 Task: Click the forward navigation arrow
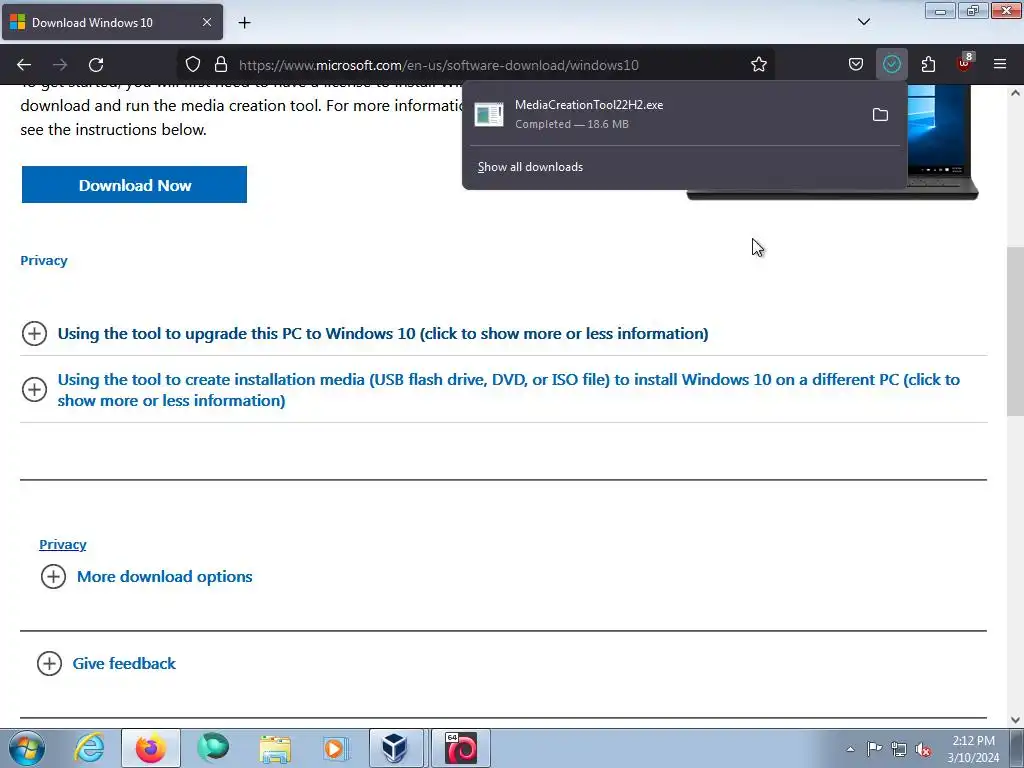coord(60,65)
